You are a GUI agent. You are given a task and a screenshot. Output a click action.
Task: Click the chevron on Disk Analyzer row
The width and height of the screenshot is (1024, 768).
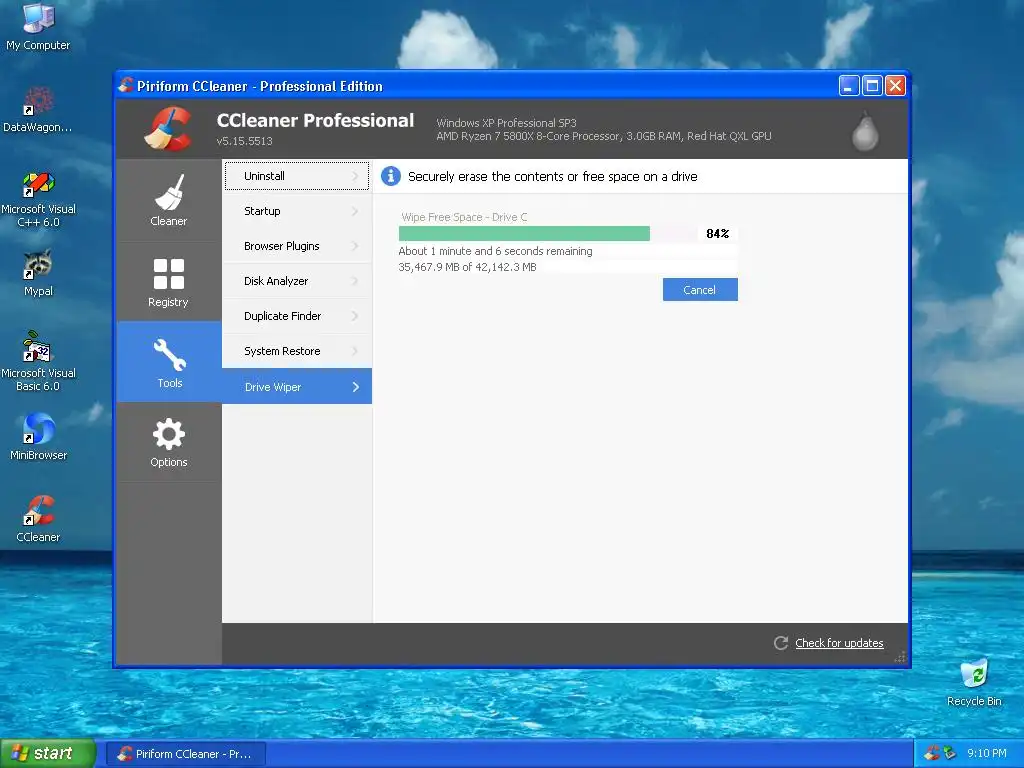355,281
